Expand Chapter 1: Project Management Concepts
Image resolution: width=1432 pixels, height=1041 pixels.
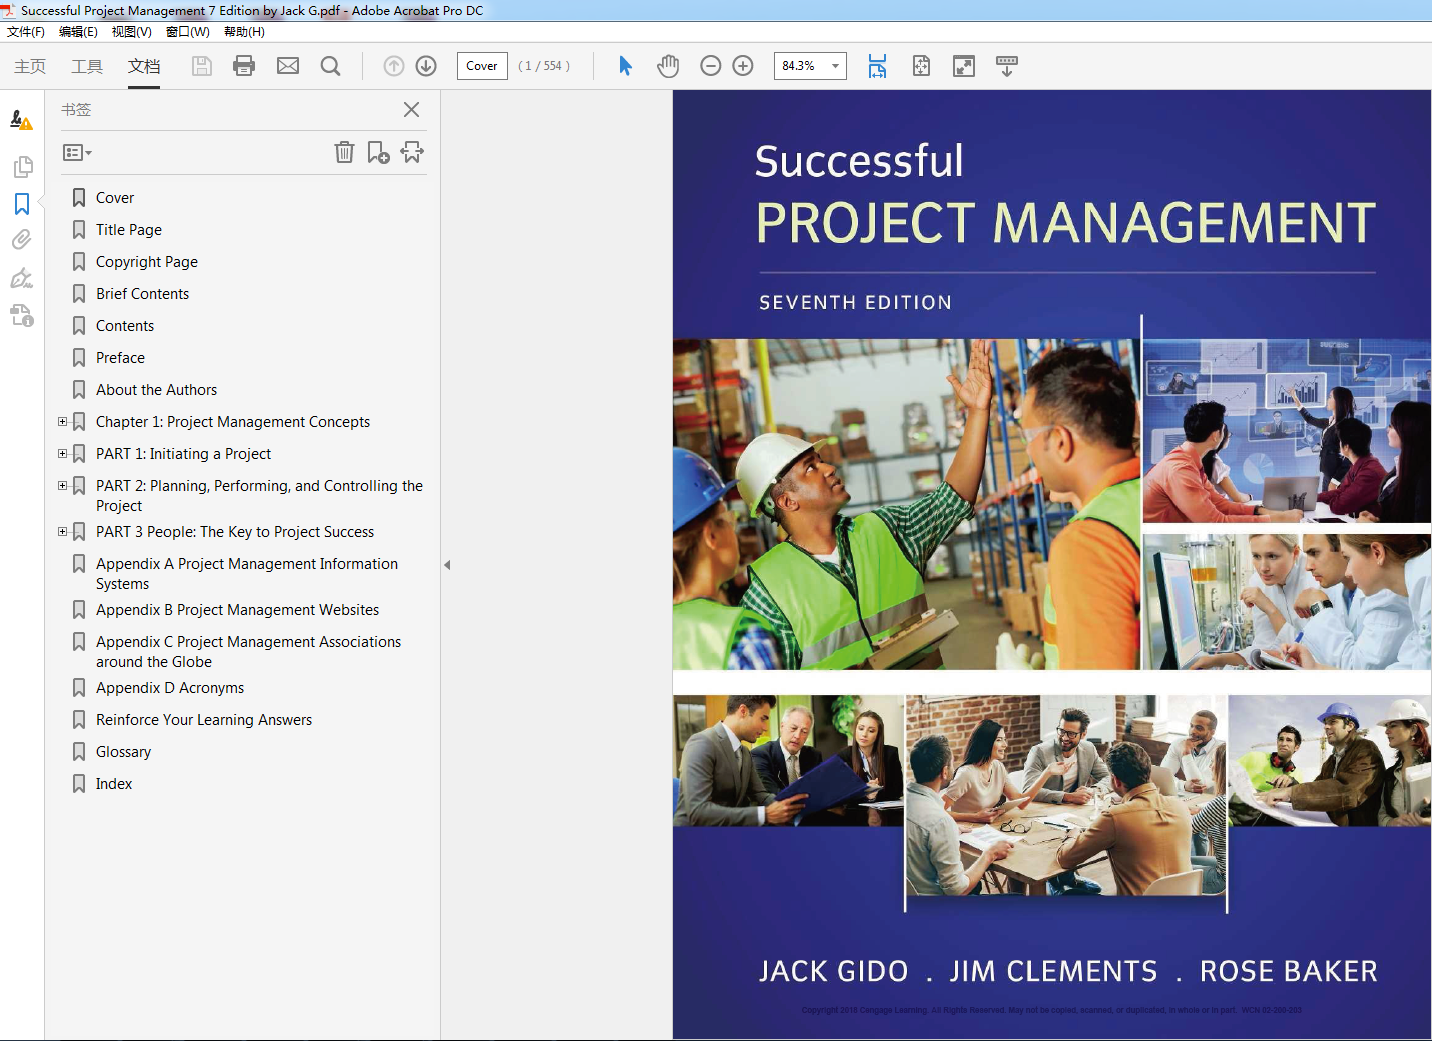(62, 421)
